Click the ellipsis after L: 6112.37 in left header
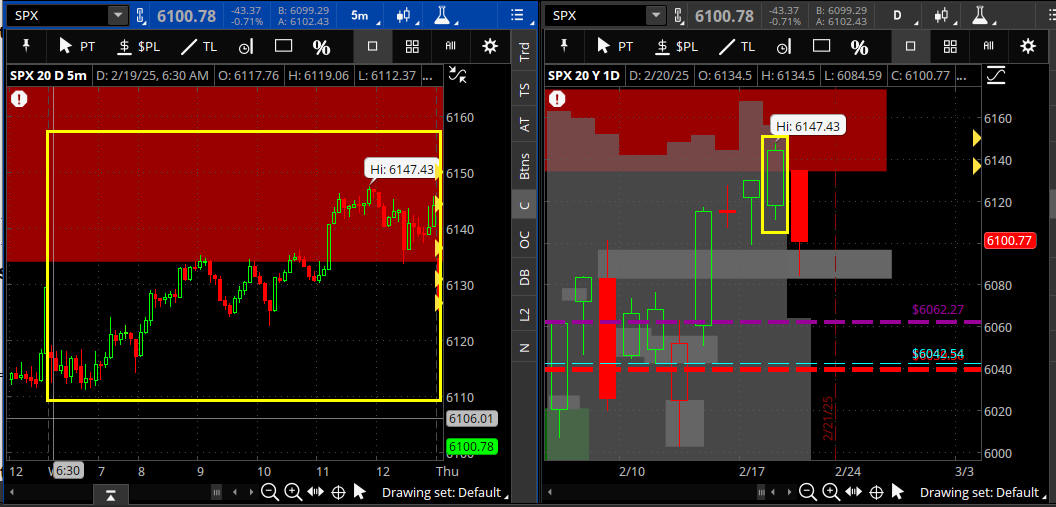This screenshot has width=1056, height=507. tap(427, 76)
